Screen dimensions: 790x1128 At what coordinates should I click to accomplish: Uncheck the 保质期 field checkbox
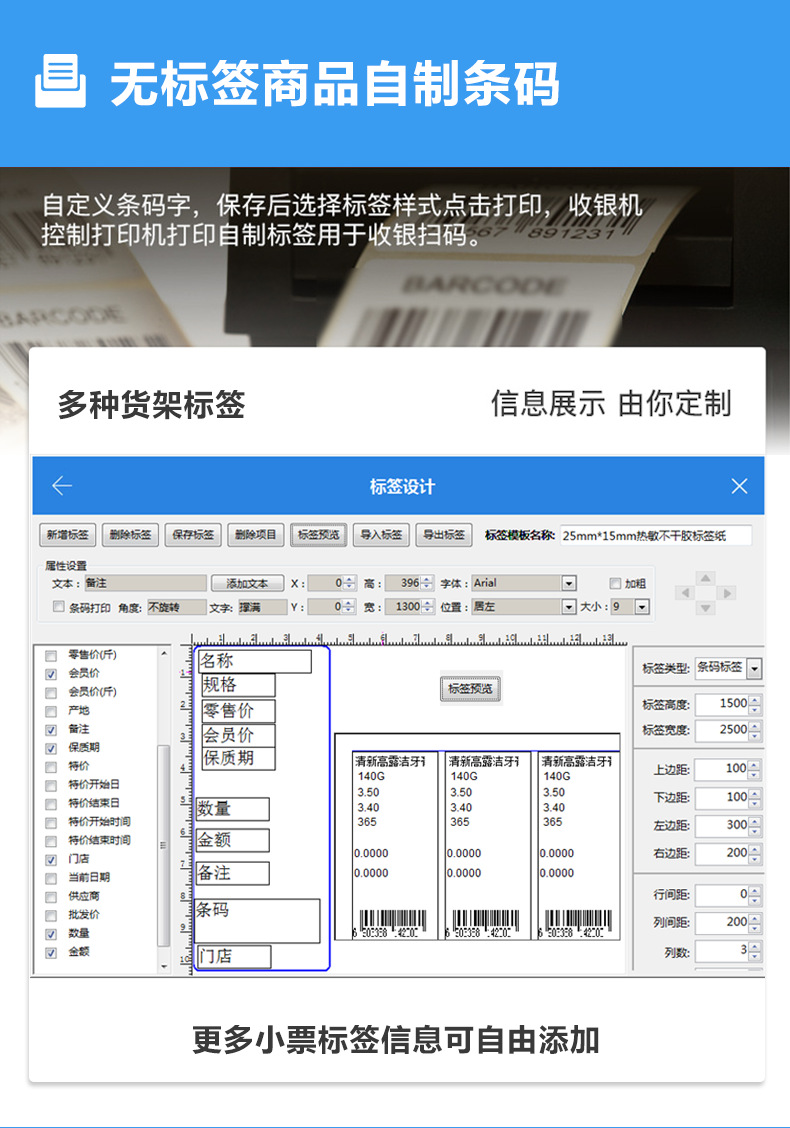[x=51, y=748]
